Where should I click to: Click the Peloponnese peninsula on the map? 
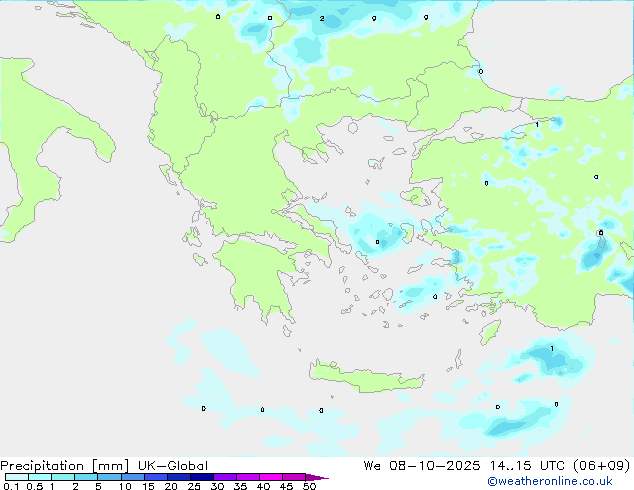click(263, 275)
